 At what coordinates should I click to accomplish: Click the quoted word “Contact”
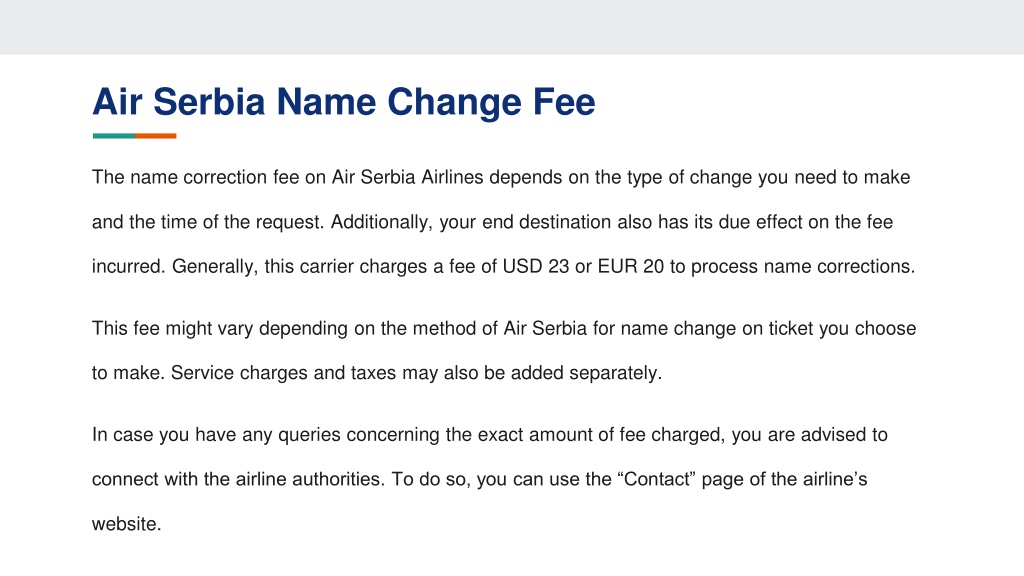658,479
